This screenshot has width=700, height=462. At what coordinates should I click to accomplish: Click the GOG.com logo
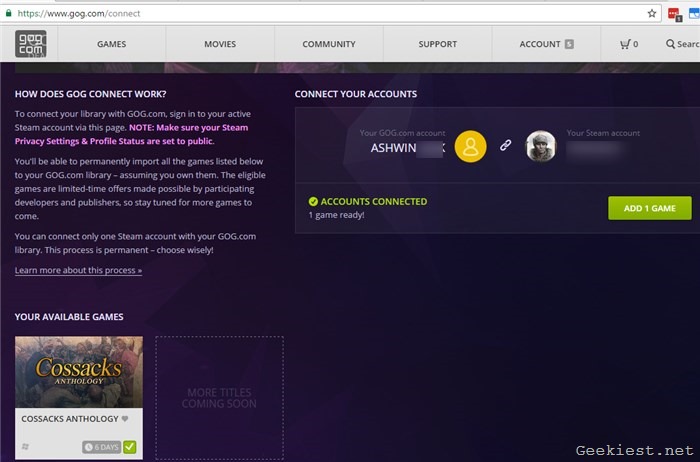29,44
